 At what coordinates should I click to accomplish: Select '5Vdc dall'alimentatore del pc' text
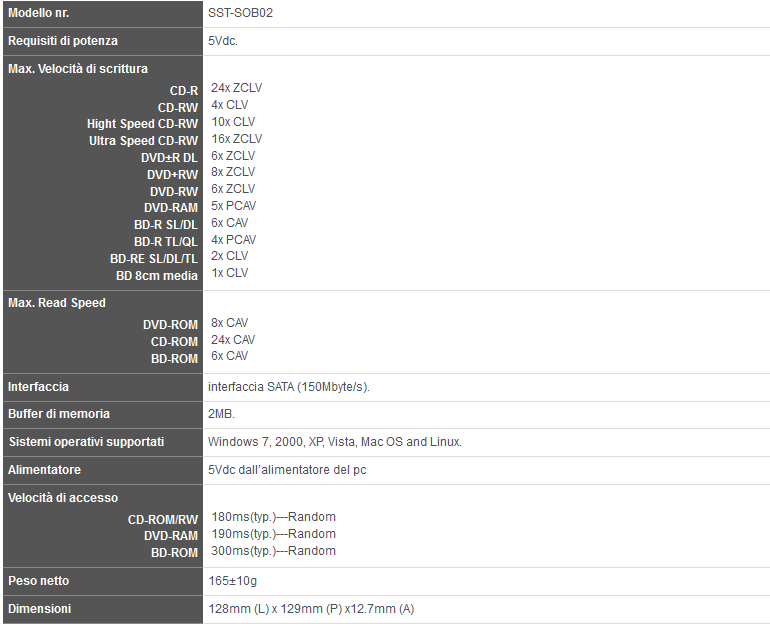287,470
